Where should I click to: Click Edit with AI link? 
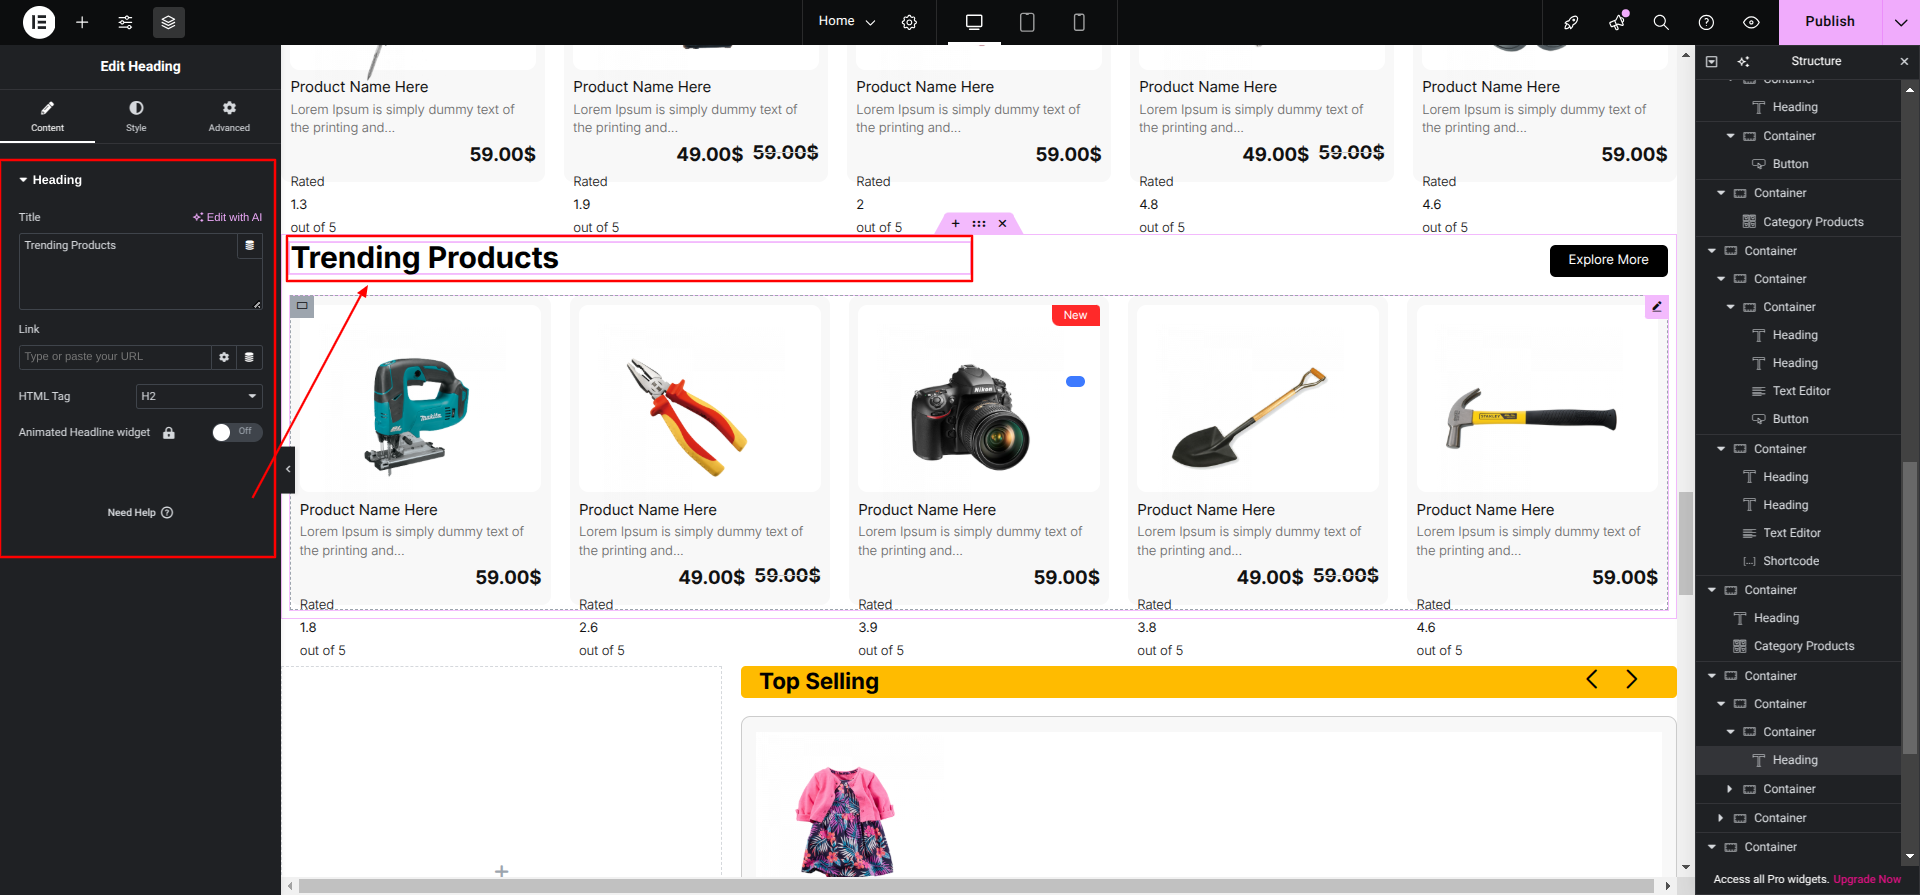point(228,217)
